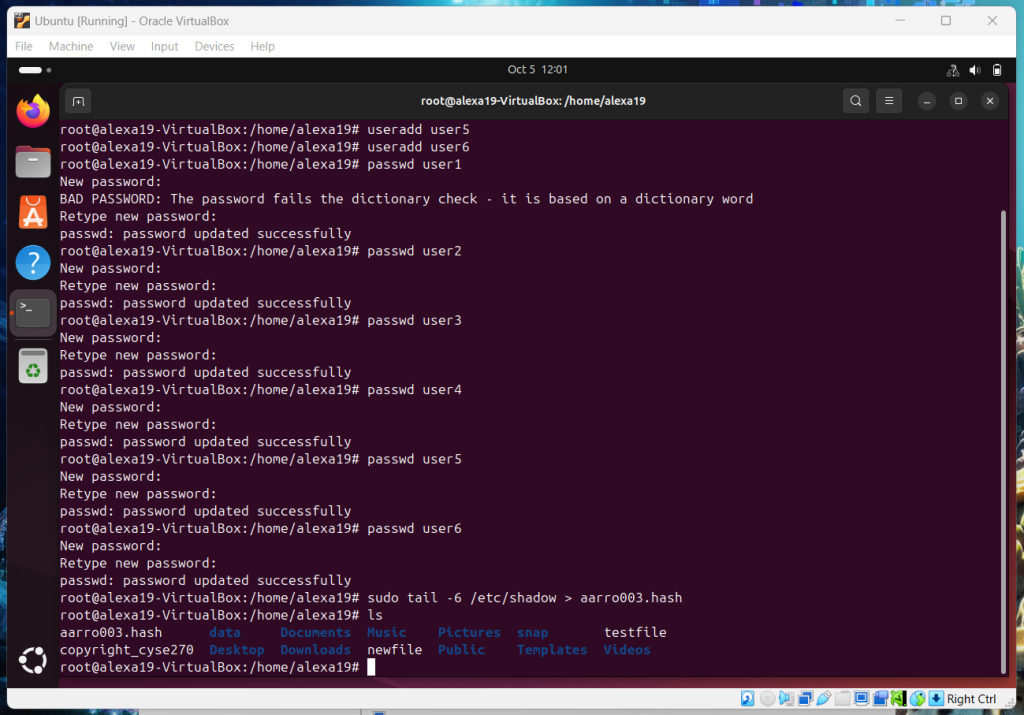The image size is (1024, 715).
Task: Click the terminal vertical scrollbar
Action: [x=1003, y=440]
